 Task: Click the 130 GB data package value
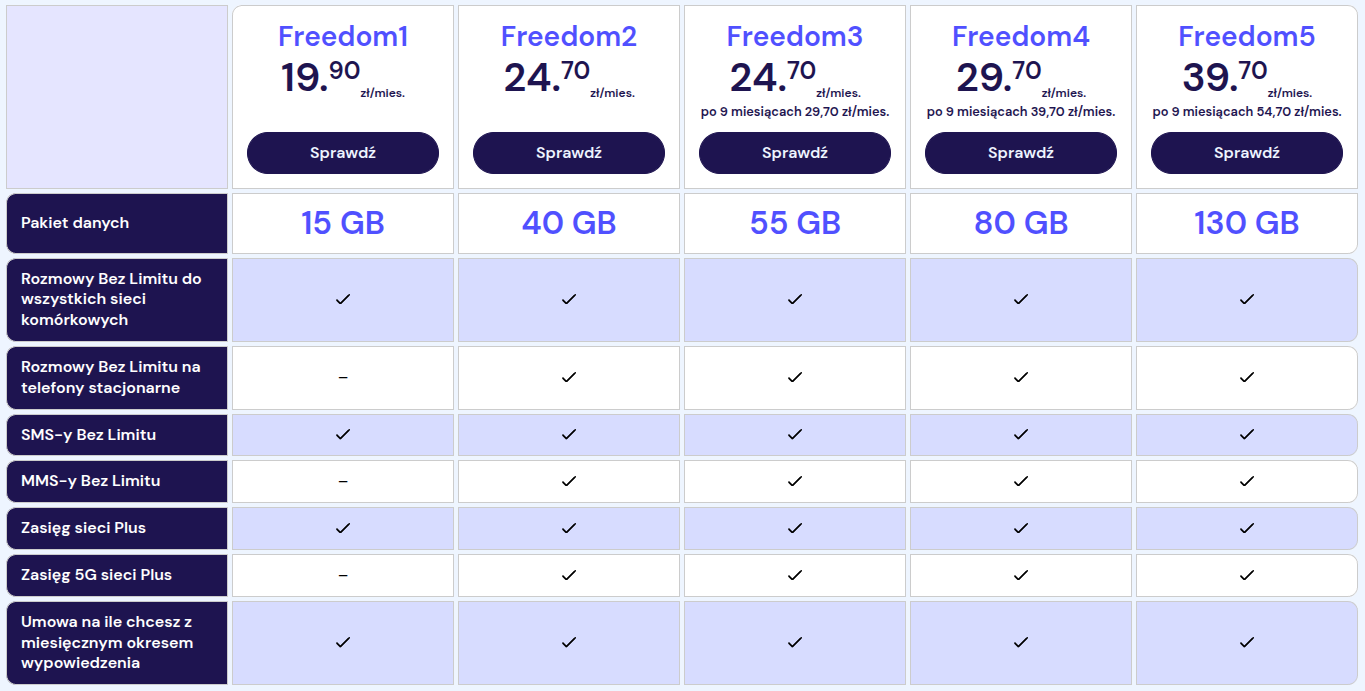[1246, 223]
